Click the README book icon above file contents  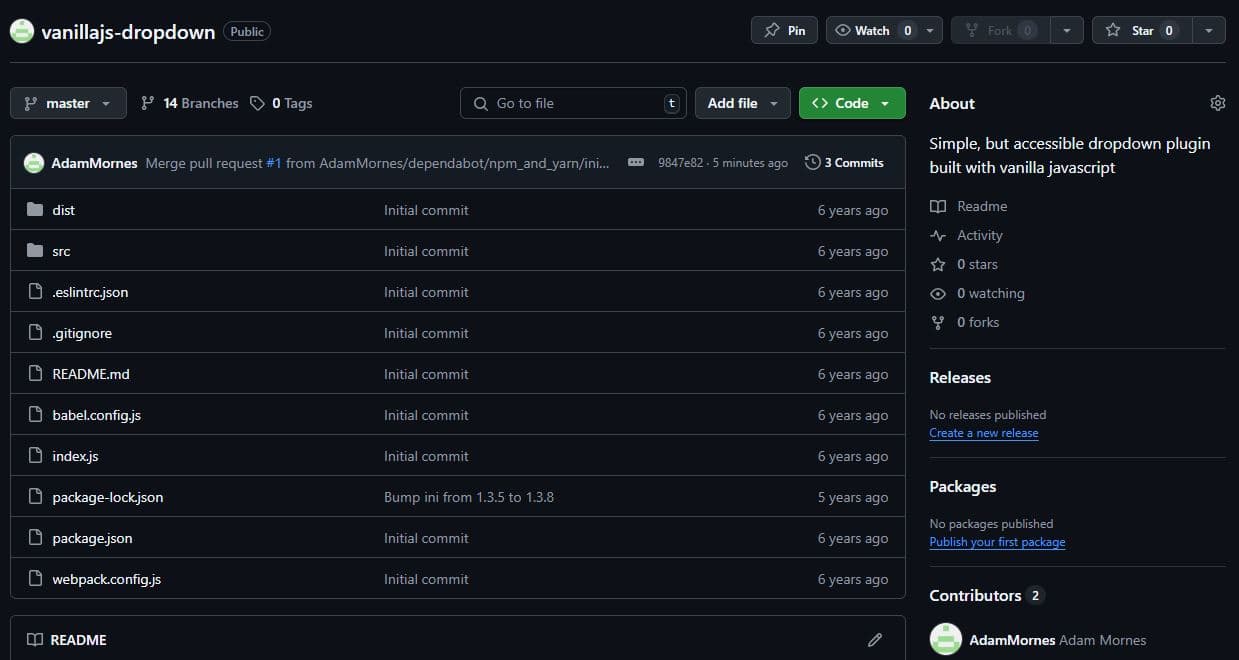(x=35, y=640)
